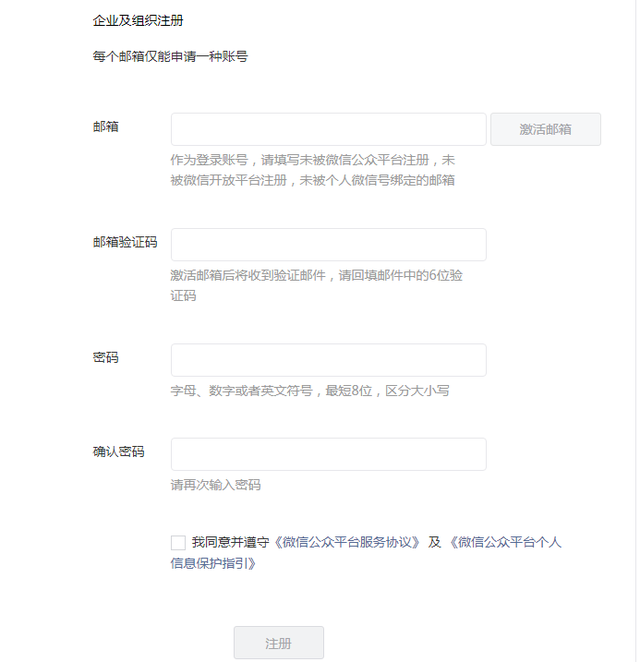Click the password hint starting with 字母、数字或者英文符号

tap(310, 390)
